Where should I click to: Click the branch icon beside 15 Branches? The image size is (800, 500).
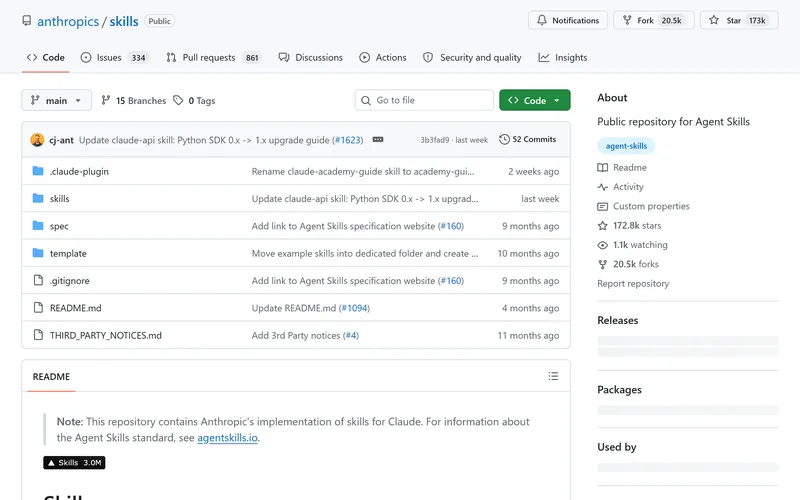click(x=106, y=100)
